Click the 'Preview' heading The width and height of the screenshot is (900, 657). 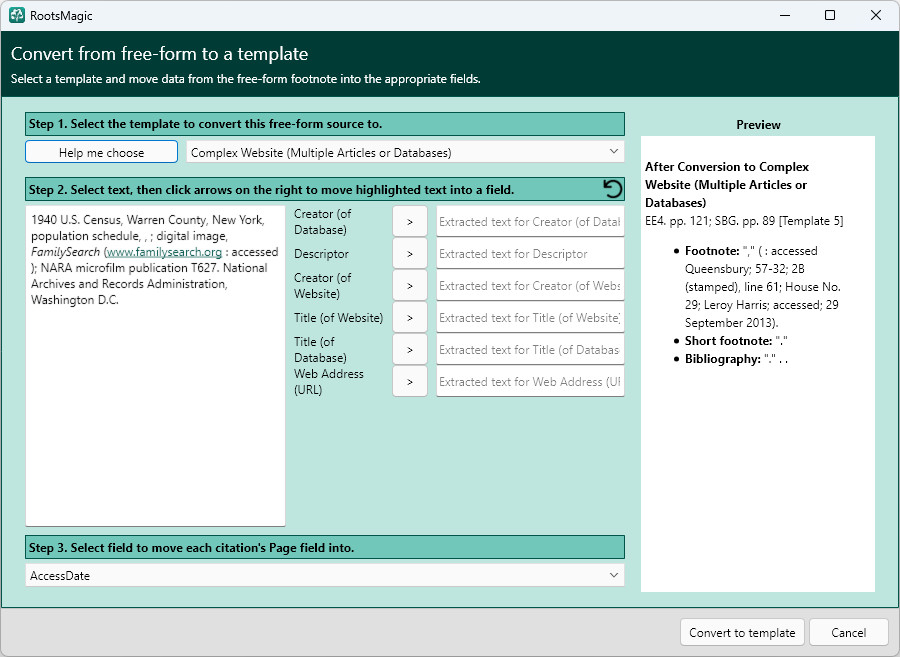pos(758,125)
